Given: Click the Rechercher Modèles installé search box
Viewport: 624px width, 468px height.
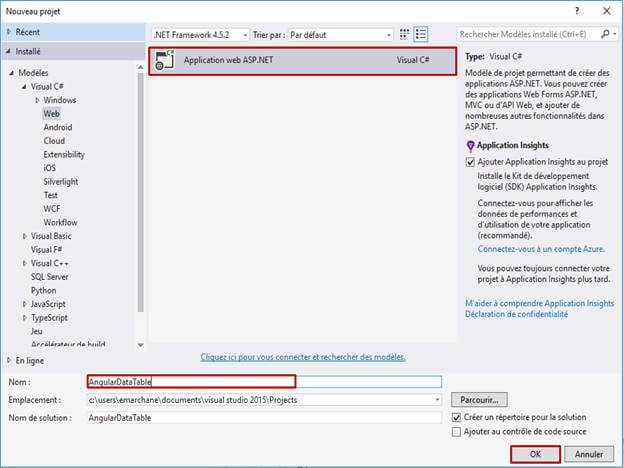Looking at the screenshot, I should 528,34.
